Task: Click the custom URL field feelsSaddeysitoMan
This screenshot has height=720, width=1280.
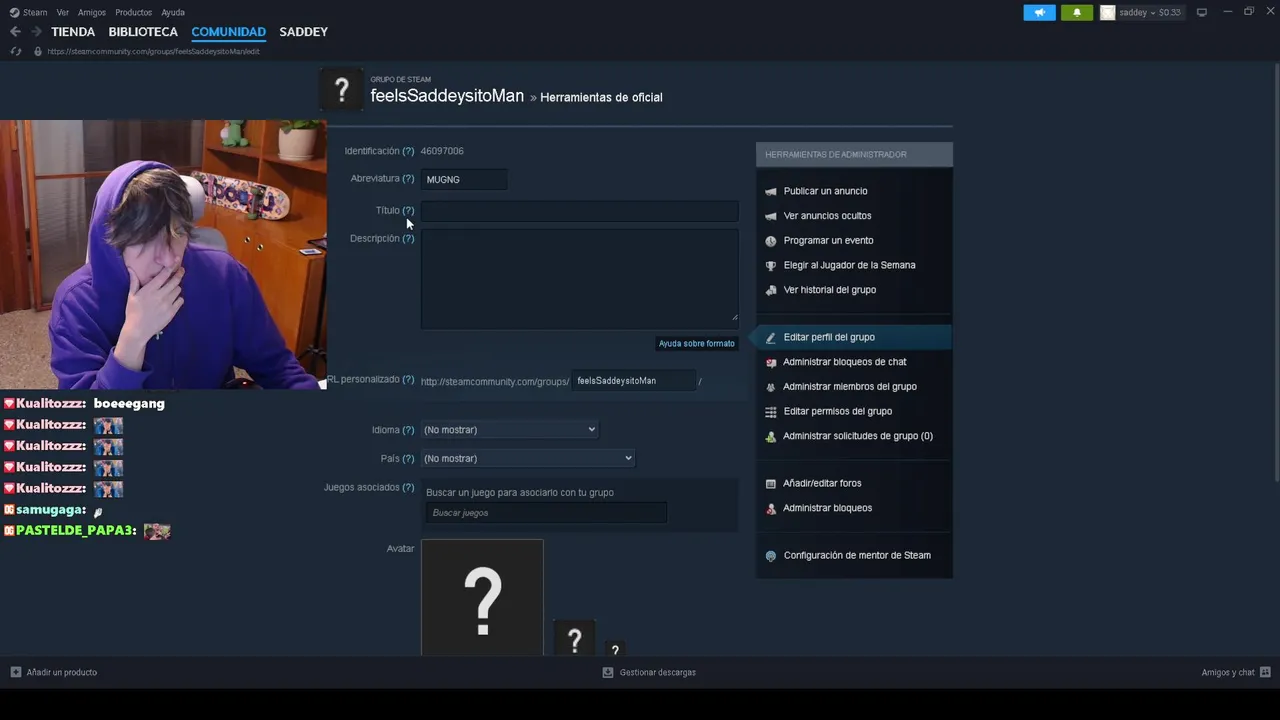Action: coord(634,381)
